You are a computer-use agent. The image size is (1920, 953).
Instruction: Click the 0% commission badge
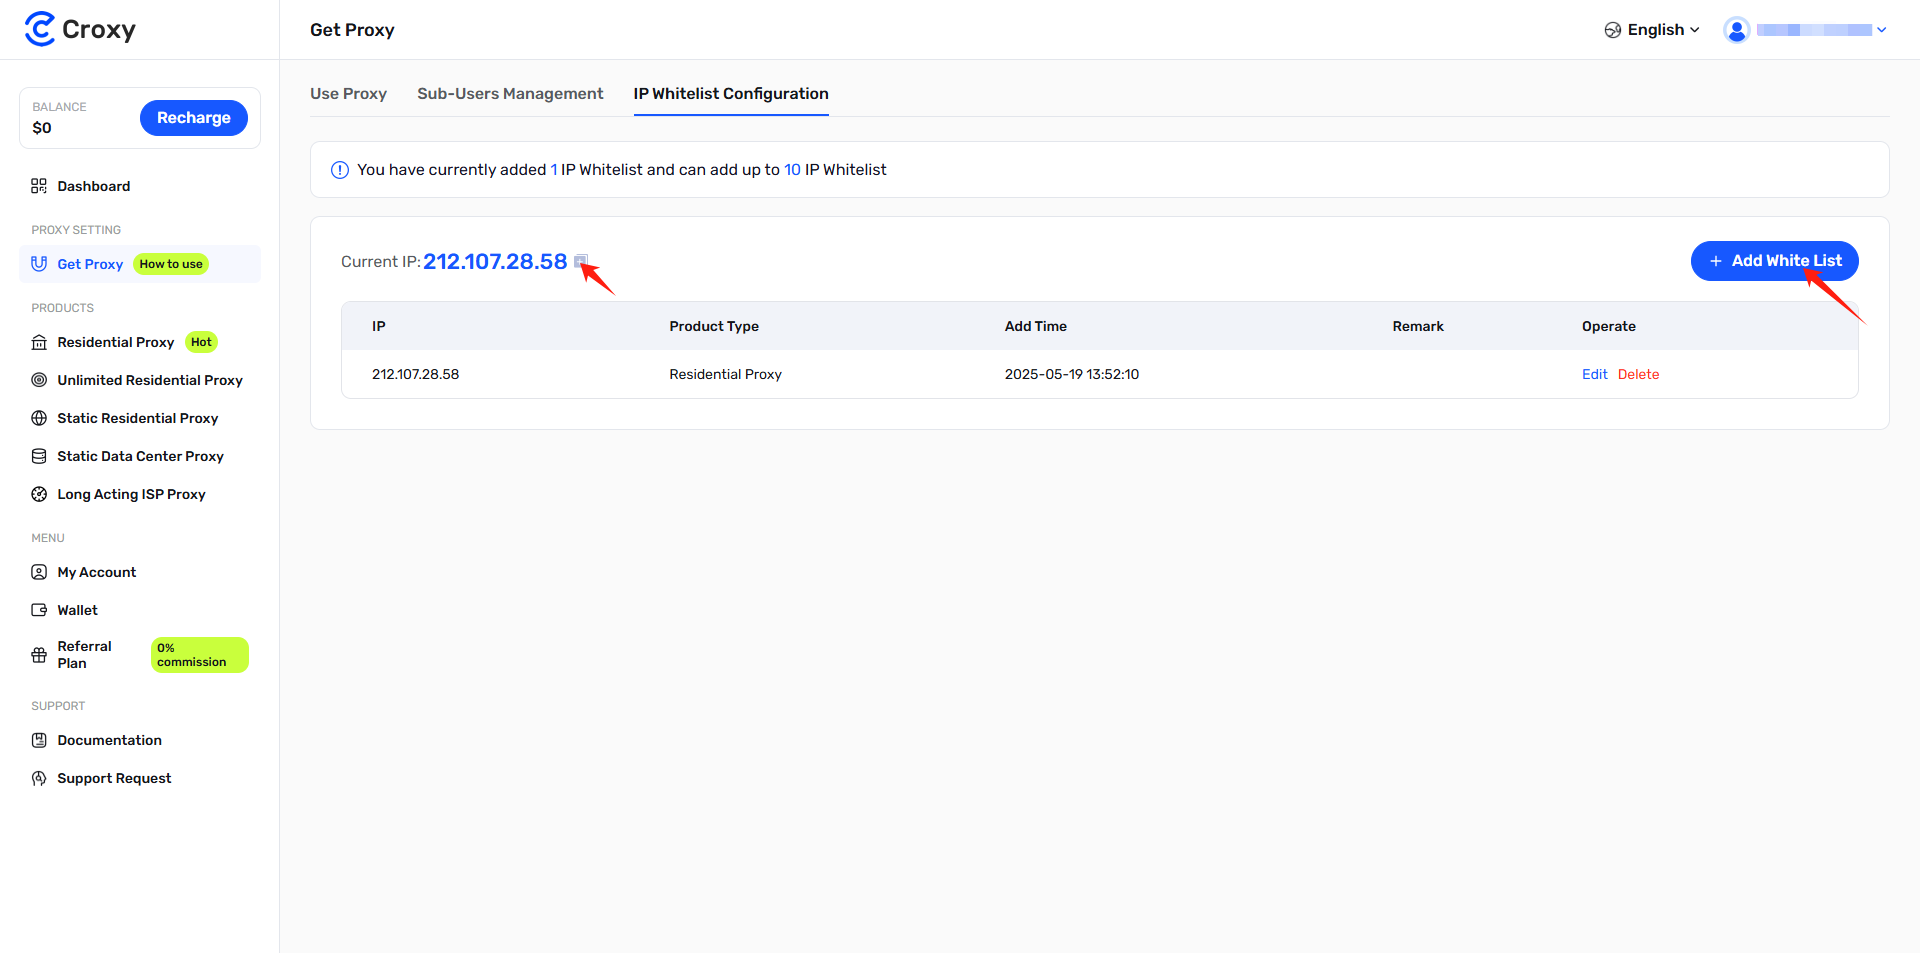click(x=200, y=655)
